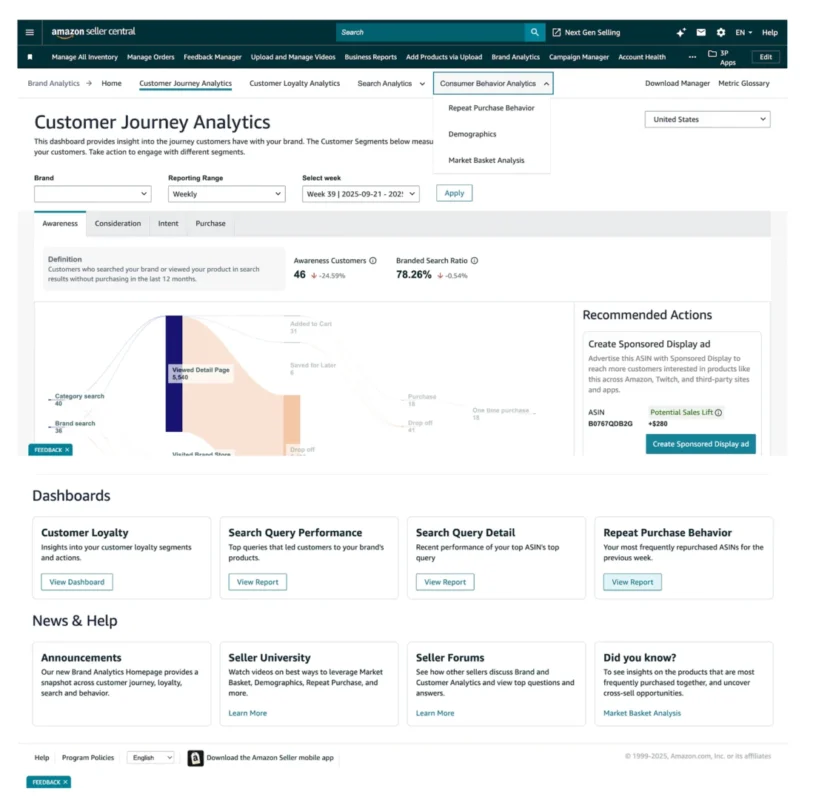Viewport: 813px width, 800px height.
Task: Click the pin icon on the navigation bar
Action: click(30, 57)
